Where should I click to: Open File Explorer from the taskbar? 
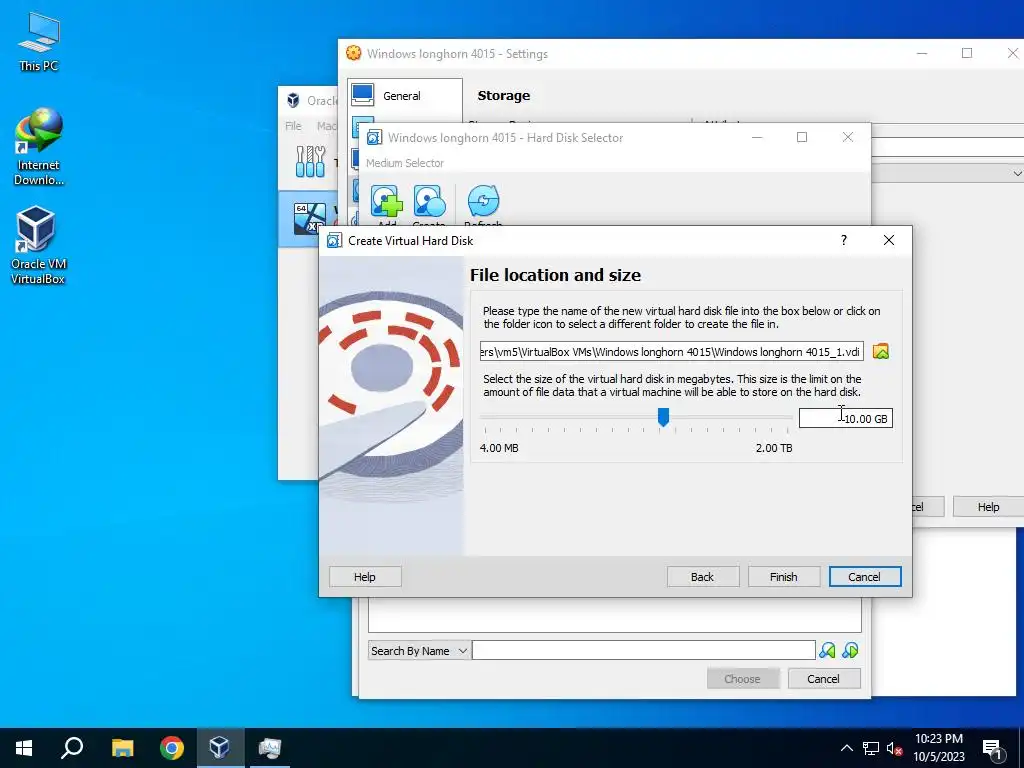(x=122, y=748)
